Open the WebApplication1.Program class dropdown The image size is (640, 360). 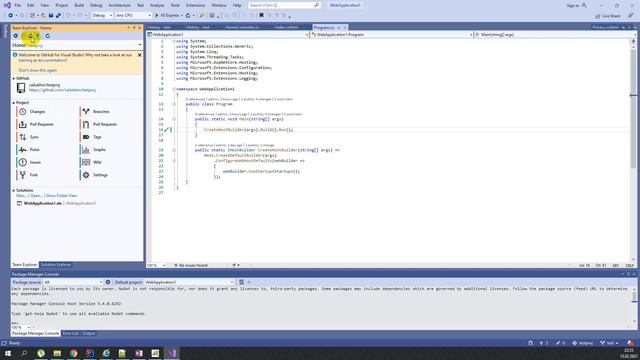(x=392, y=35)
